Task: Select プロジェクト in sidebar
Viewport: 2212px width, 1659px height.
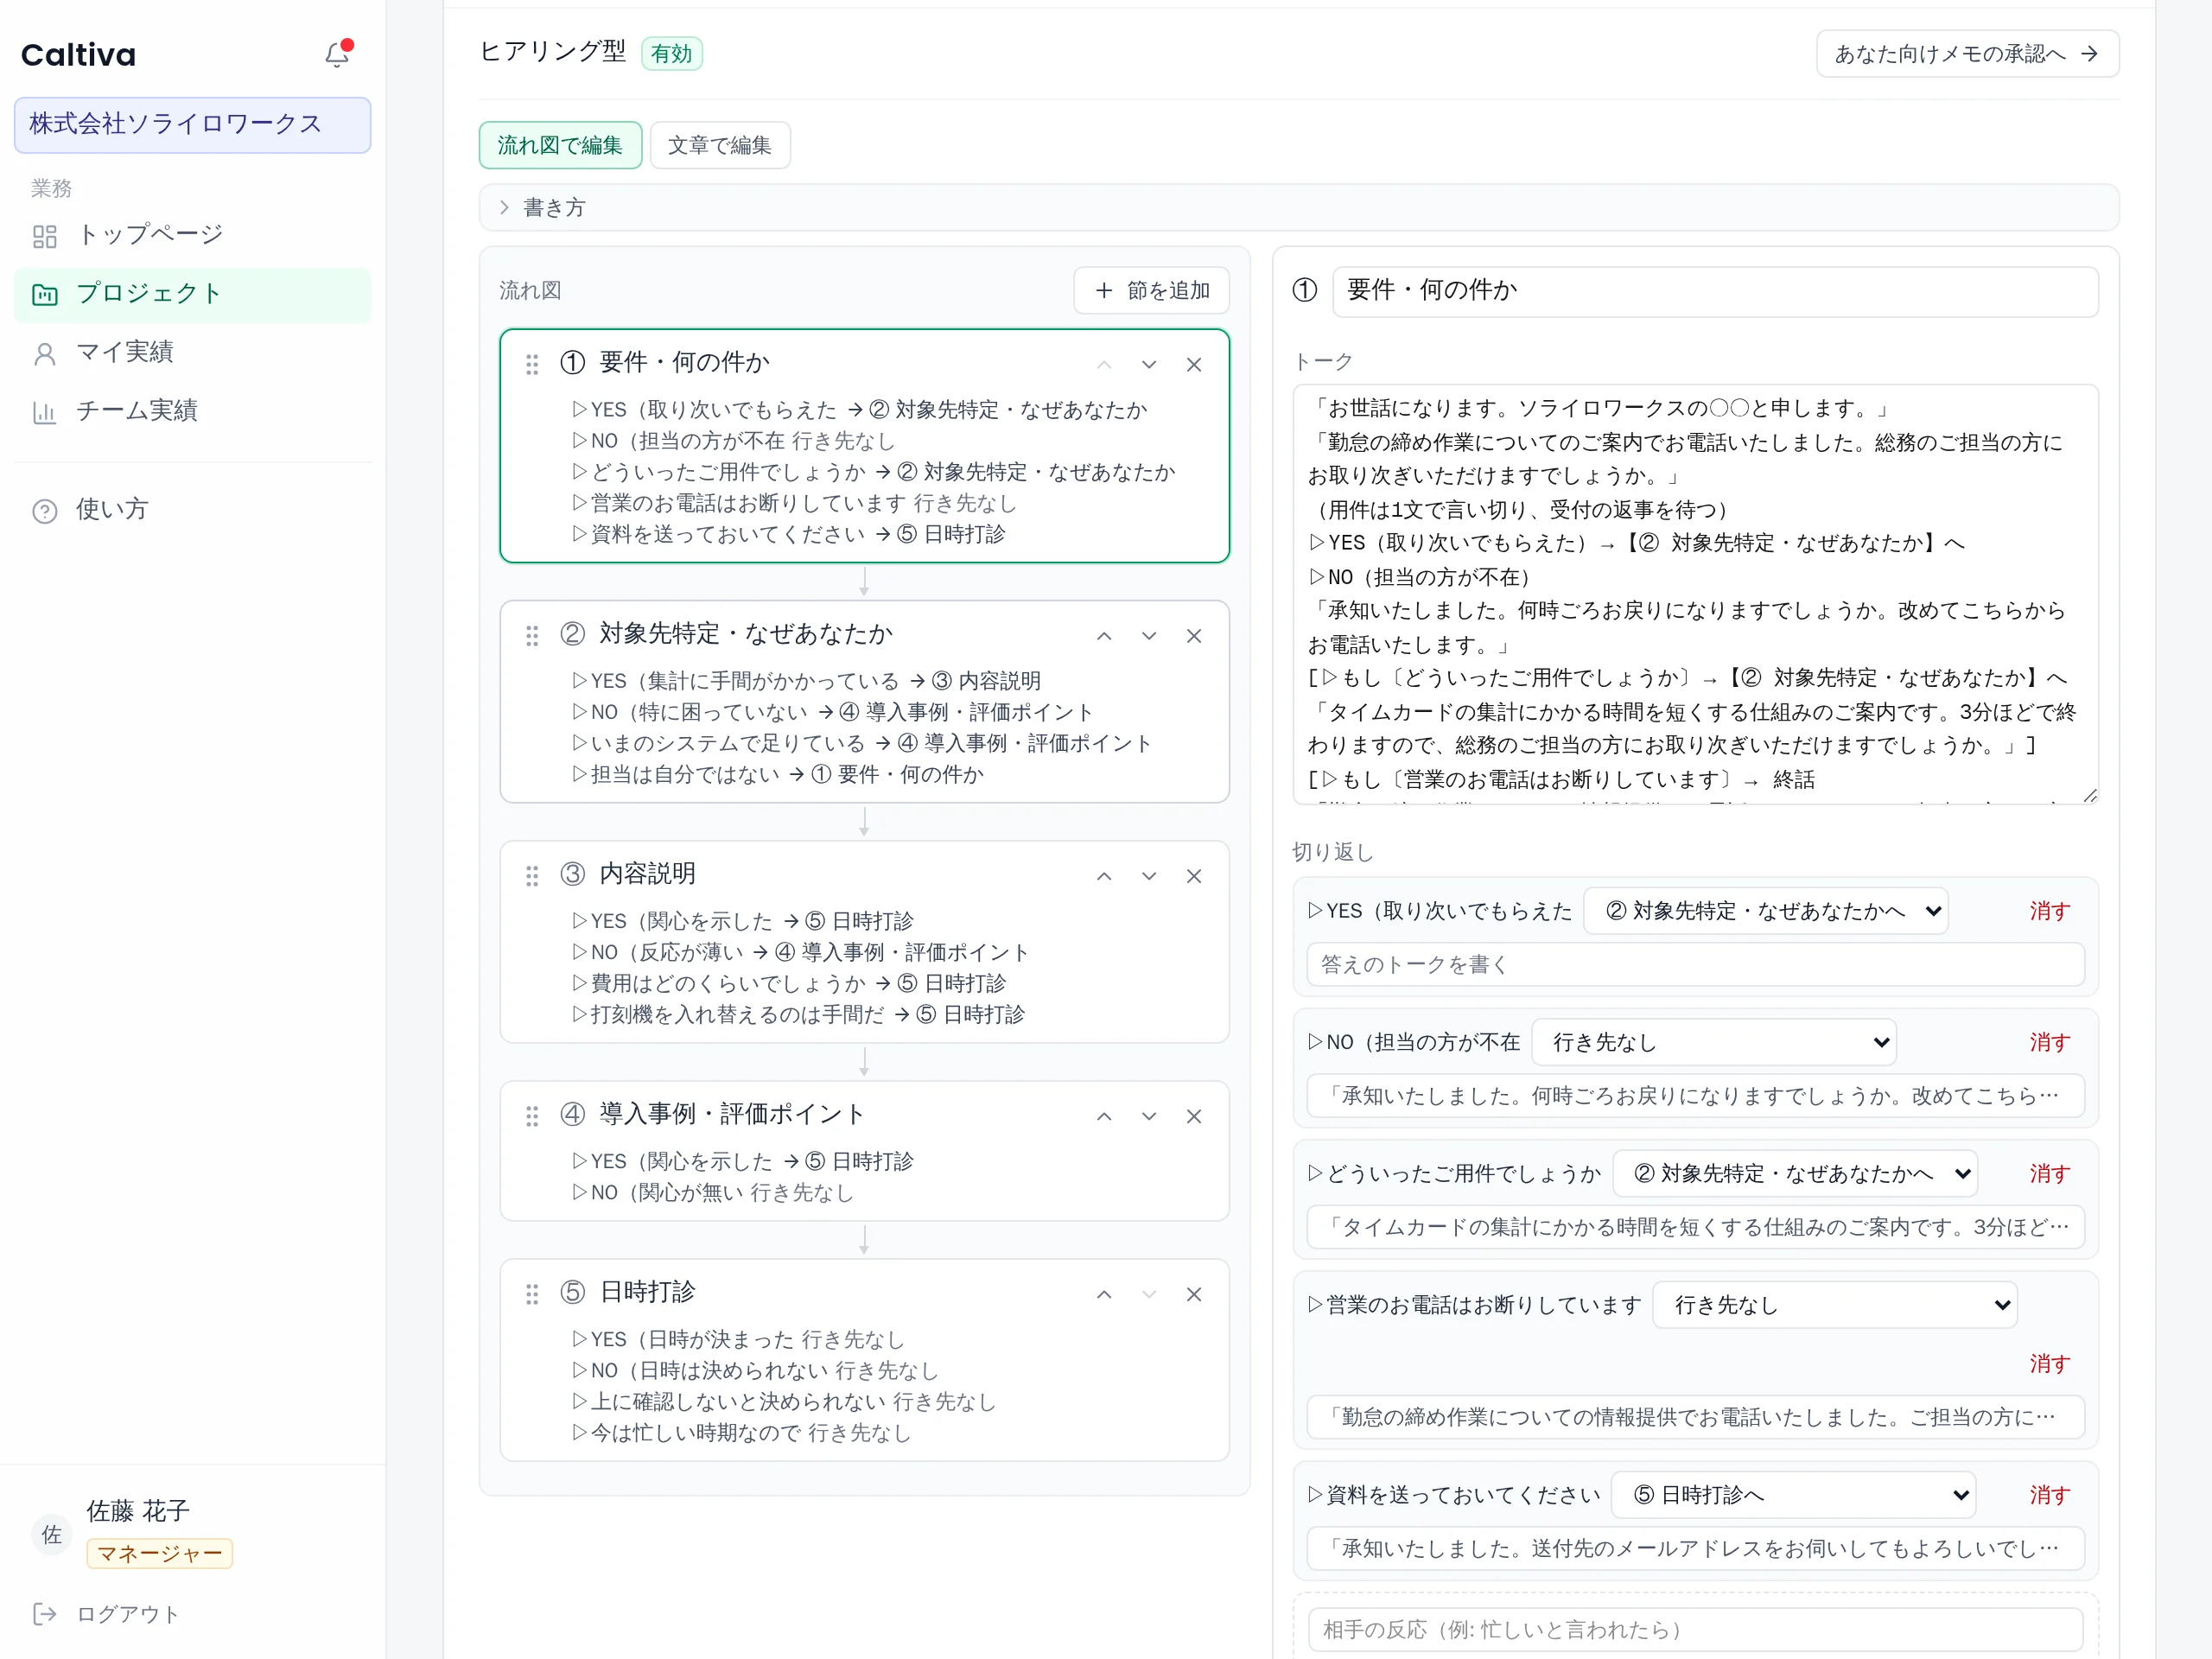Action: tap(192, 294)
